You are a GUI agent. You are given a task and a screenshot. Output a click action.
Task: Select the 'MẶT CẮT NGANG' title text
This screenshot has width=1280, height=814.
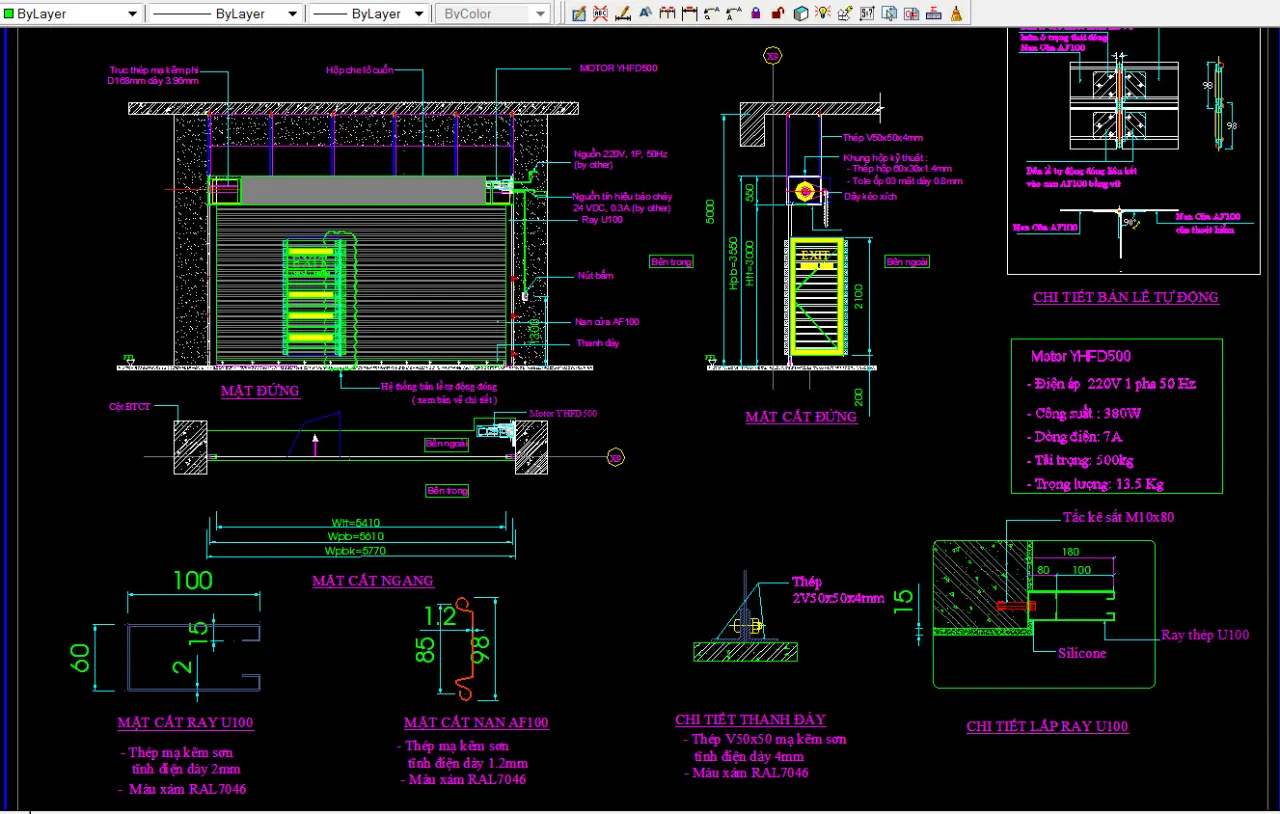pos(373,581)
